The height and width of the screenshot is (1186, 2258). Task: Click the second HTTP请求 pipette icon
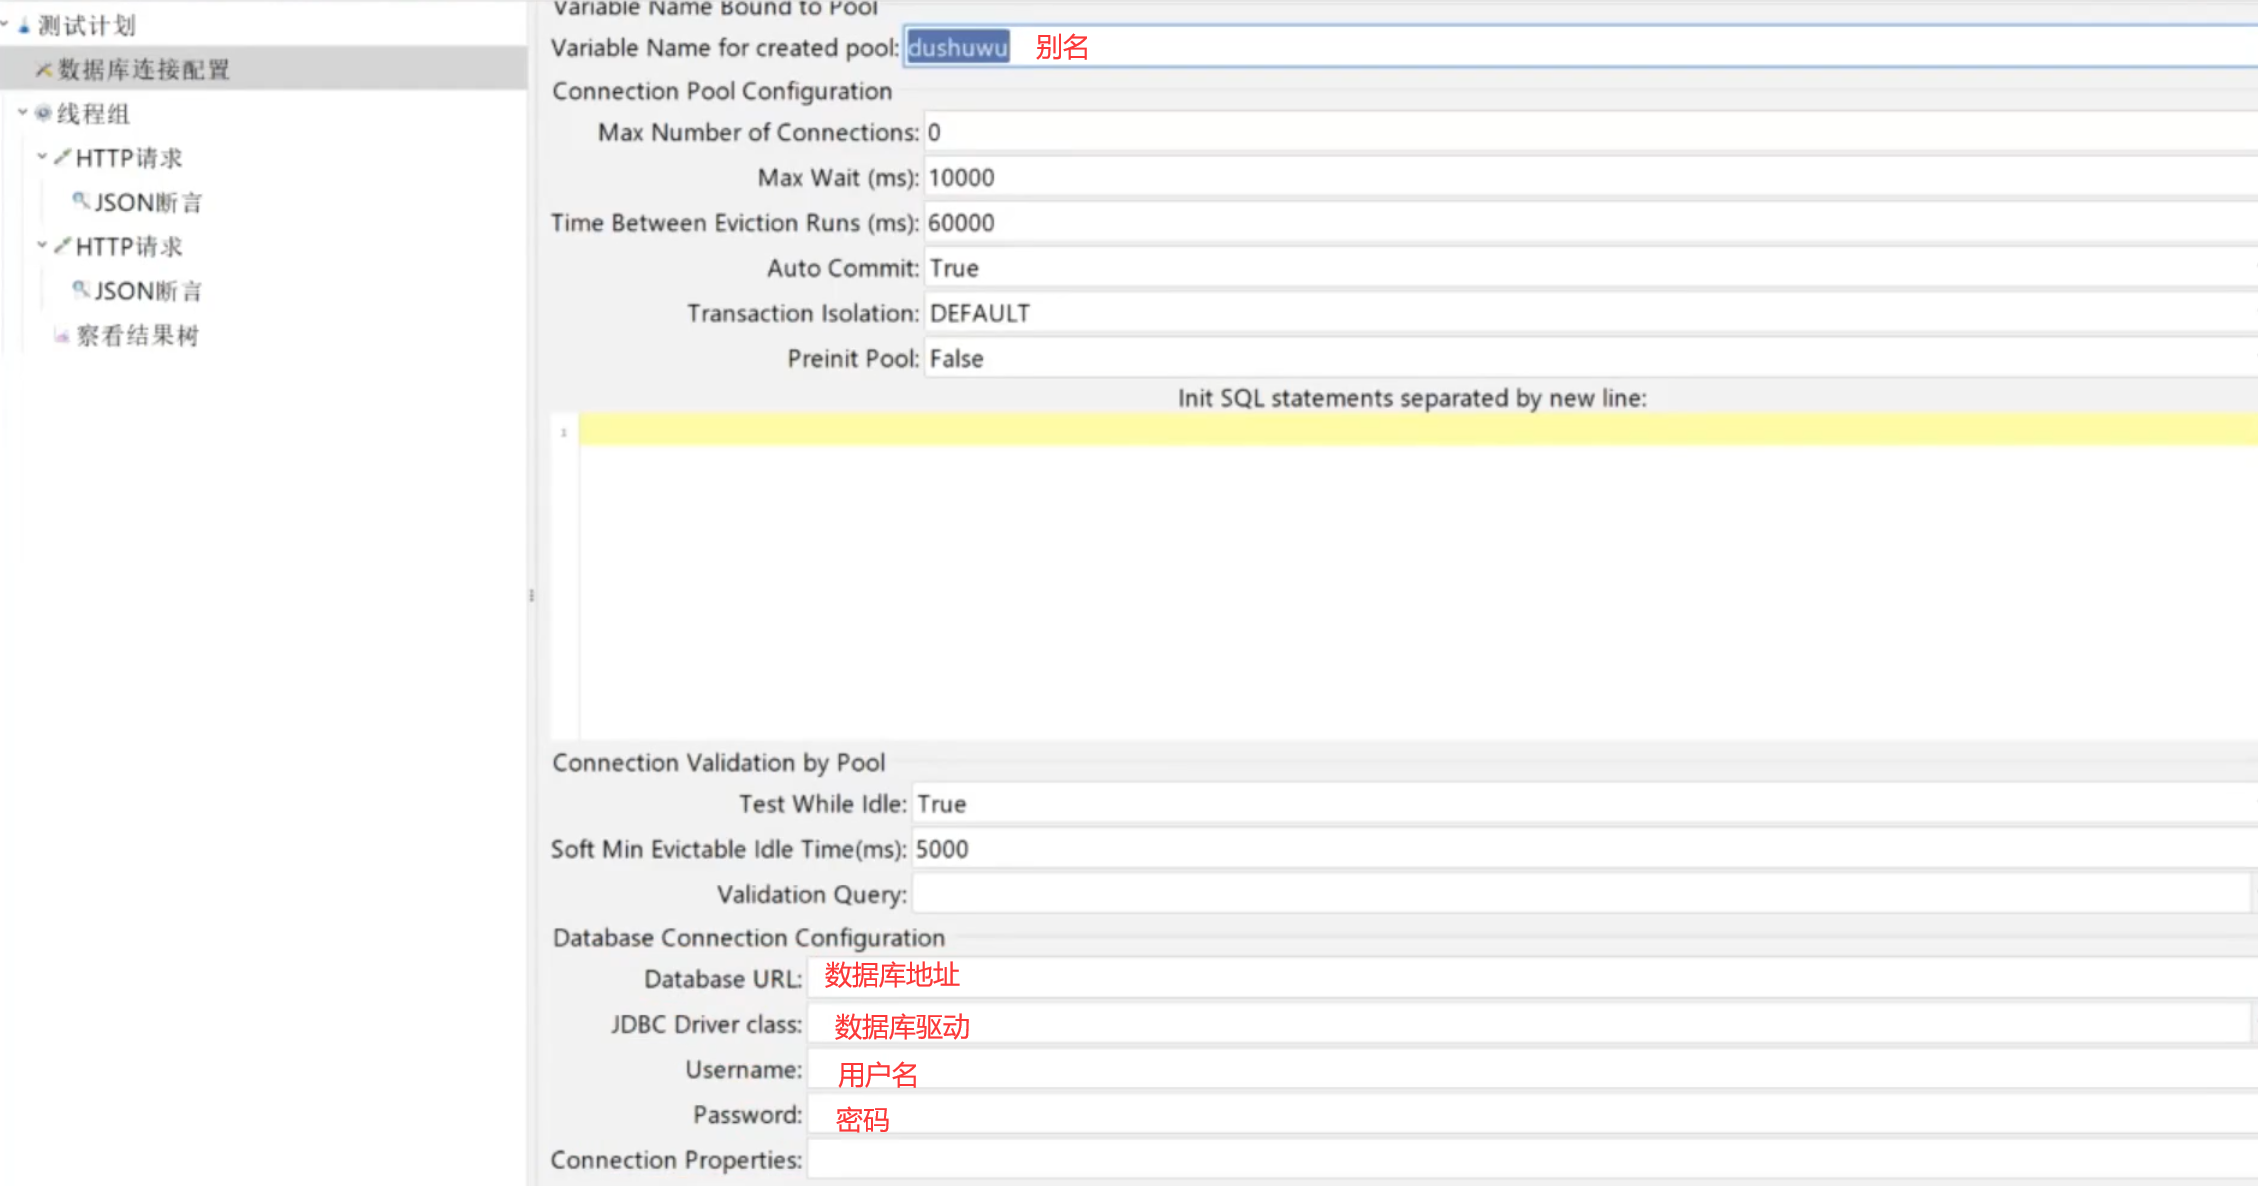(x=62, y=246)
